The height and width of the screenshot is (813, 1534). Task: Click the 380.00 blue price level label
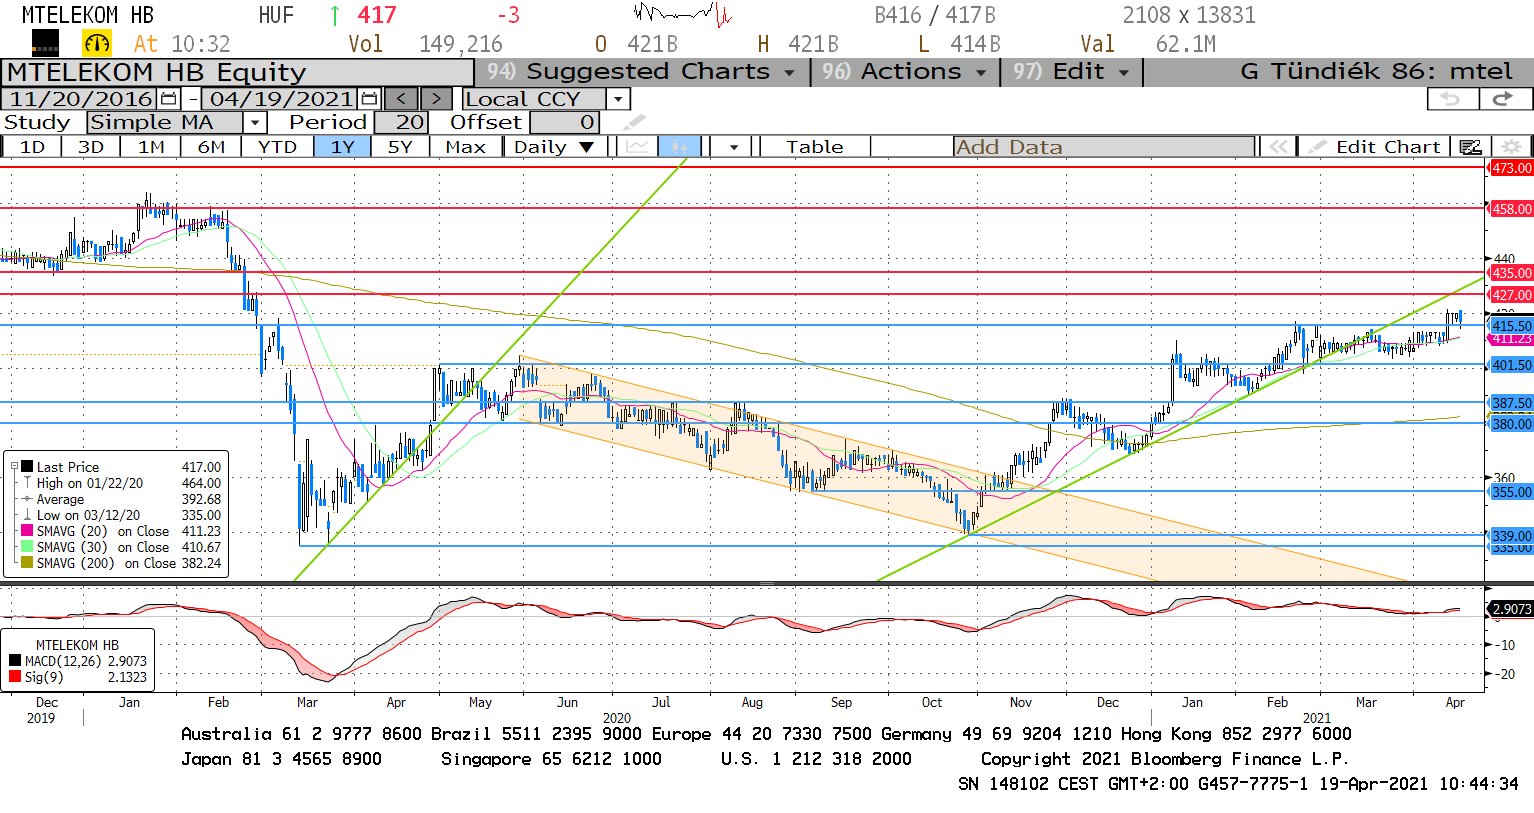click(1511, 424)
